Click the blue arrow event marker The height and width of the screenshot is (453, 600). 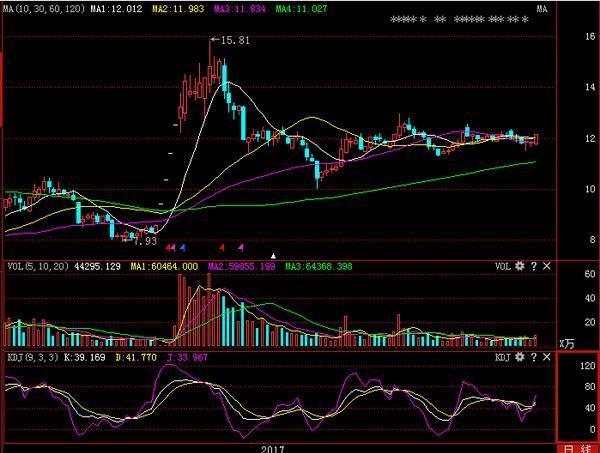[183, 248]
